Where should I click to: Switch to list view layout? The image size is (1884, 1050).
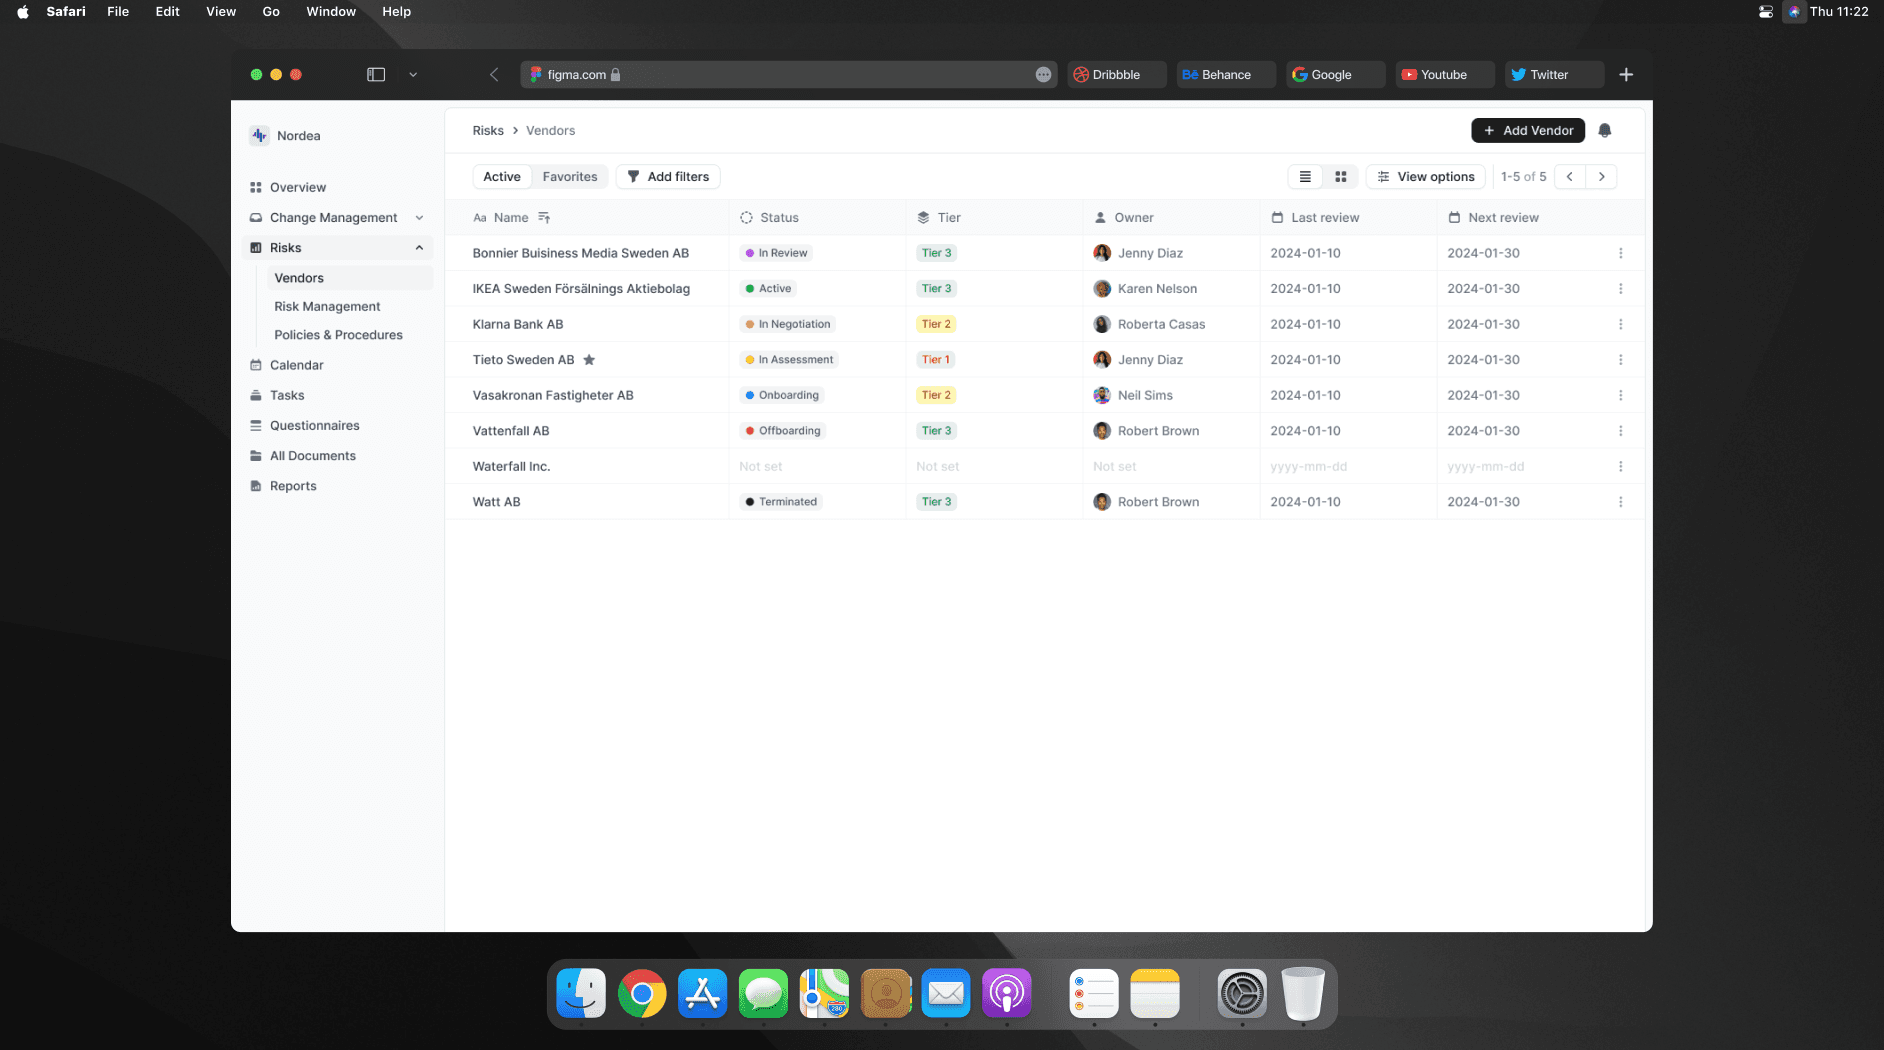[x=1305, y=176]
